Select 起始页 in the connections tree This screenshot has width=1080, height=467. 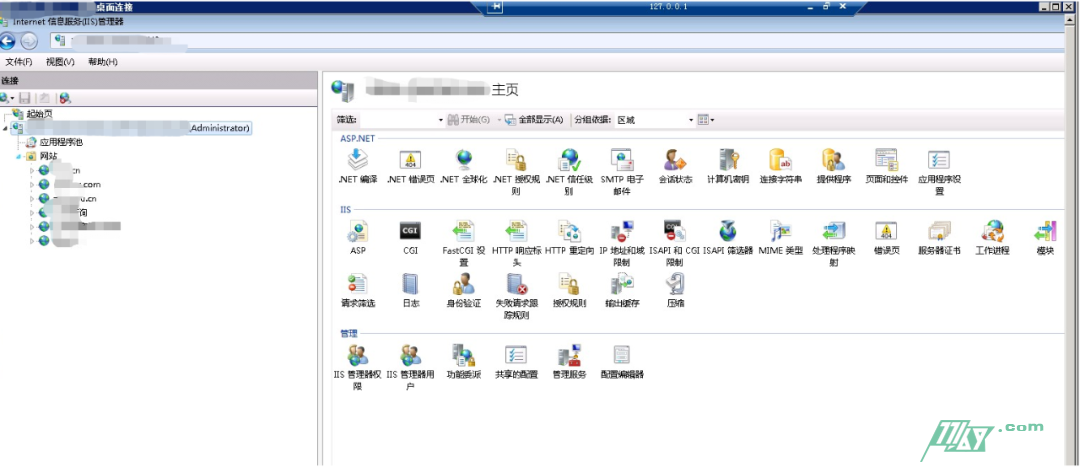click(40, 114)
